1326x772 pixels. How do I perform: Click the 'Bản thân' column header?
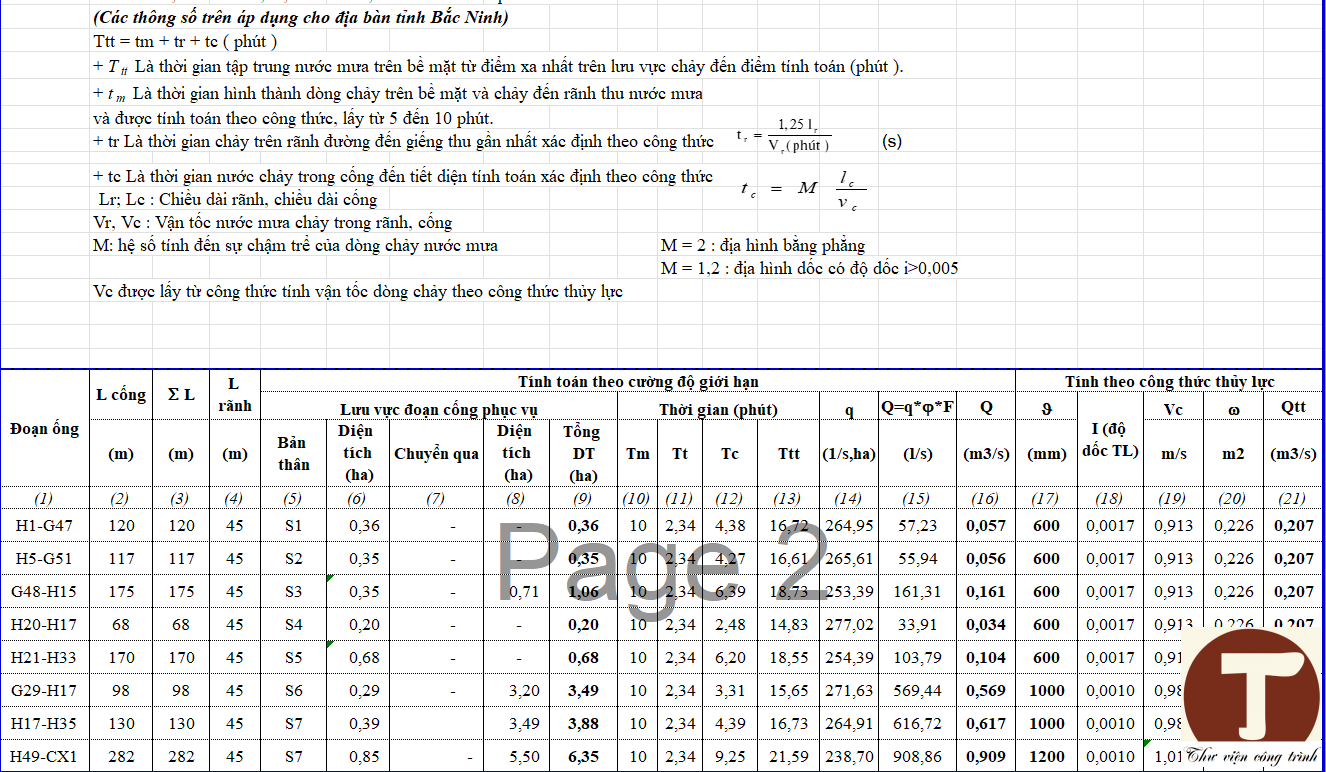(292, 453)
